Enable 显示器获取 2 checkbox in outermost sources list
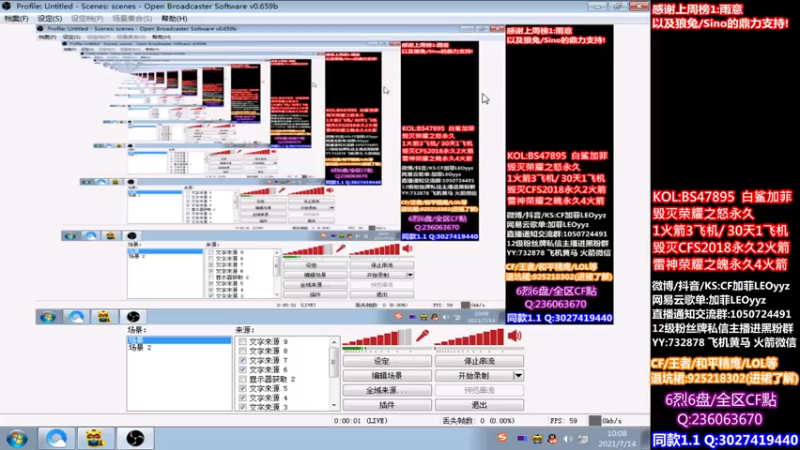 coord(242,379)
